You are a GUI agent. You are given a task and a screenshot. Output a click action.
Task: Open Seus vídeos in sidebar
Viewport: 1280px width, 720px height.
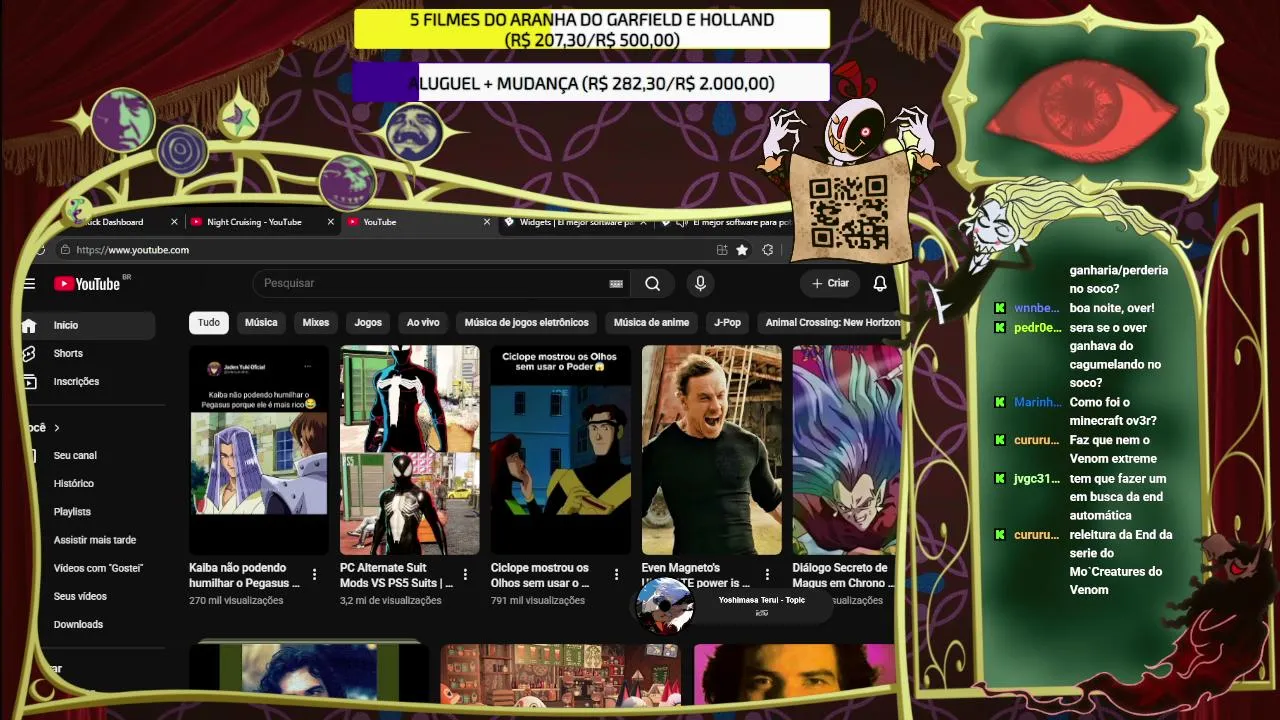point(80,596)
